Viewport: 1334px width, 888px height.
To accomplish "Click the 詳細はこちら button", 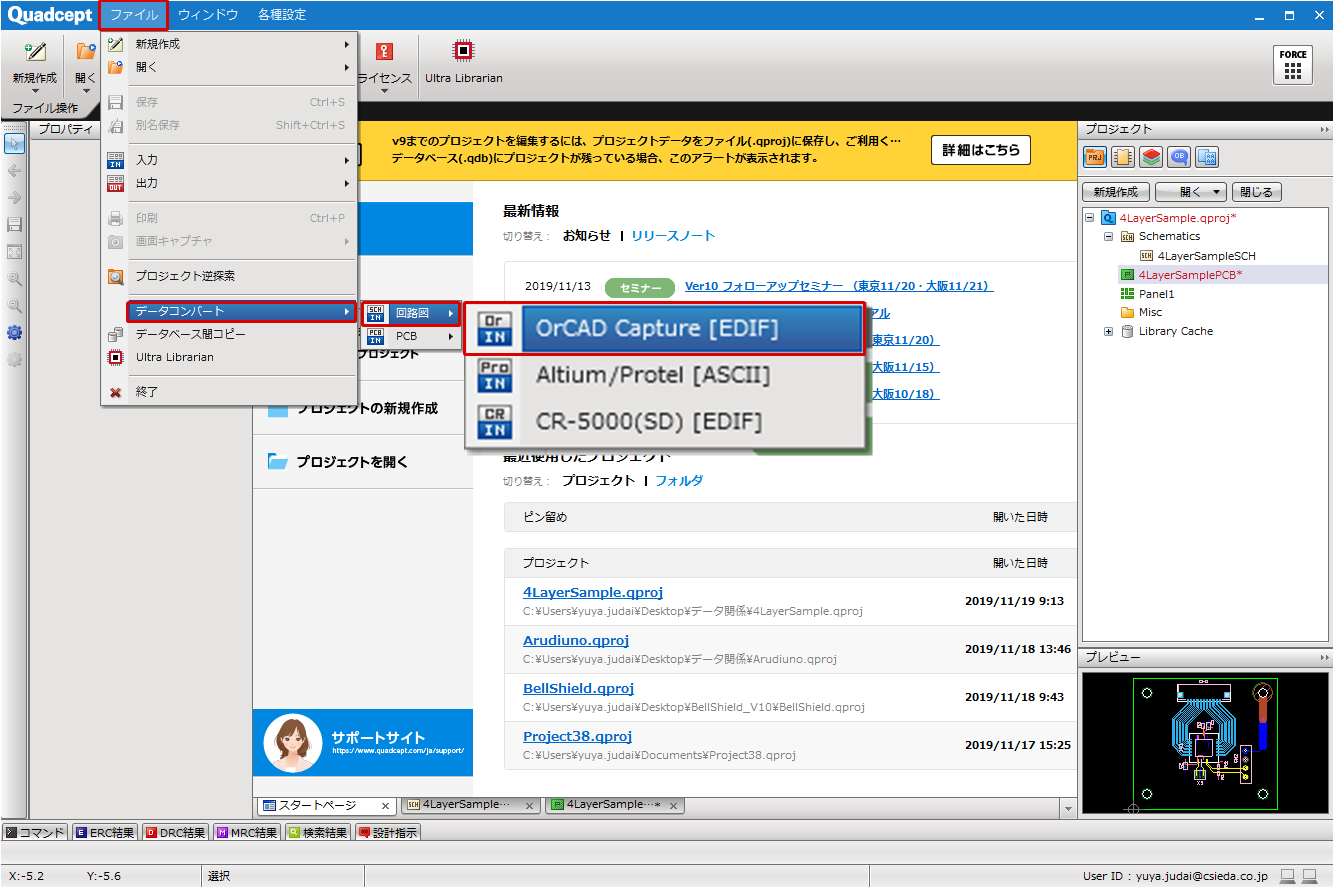I will point(980,150).
